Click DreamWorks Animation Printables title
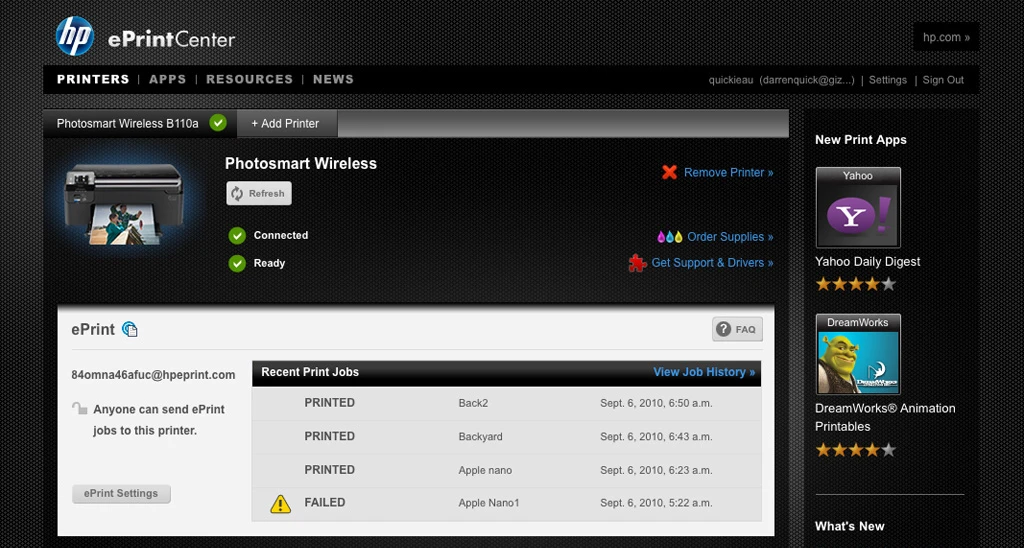The width and height of the screenshot is (1024, 548). (x=885, y=417)
